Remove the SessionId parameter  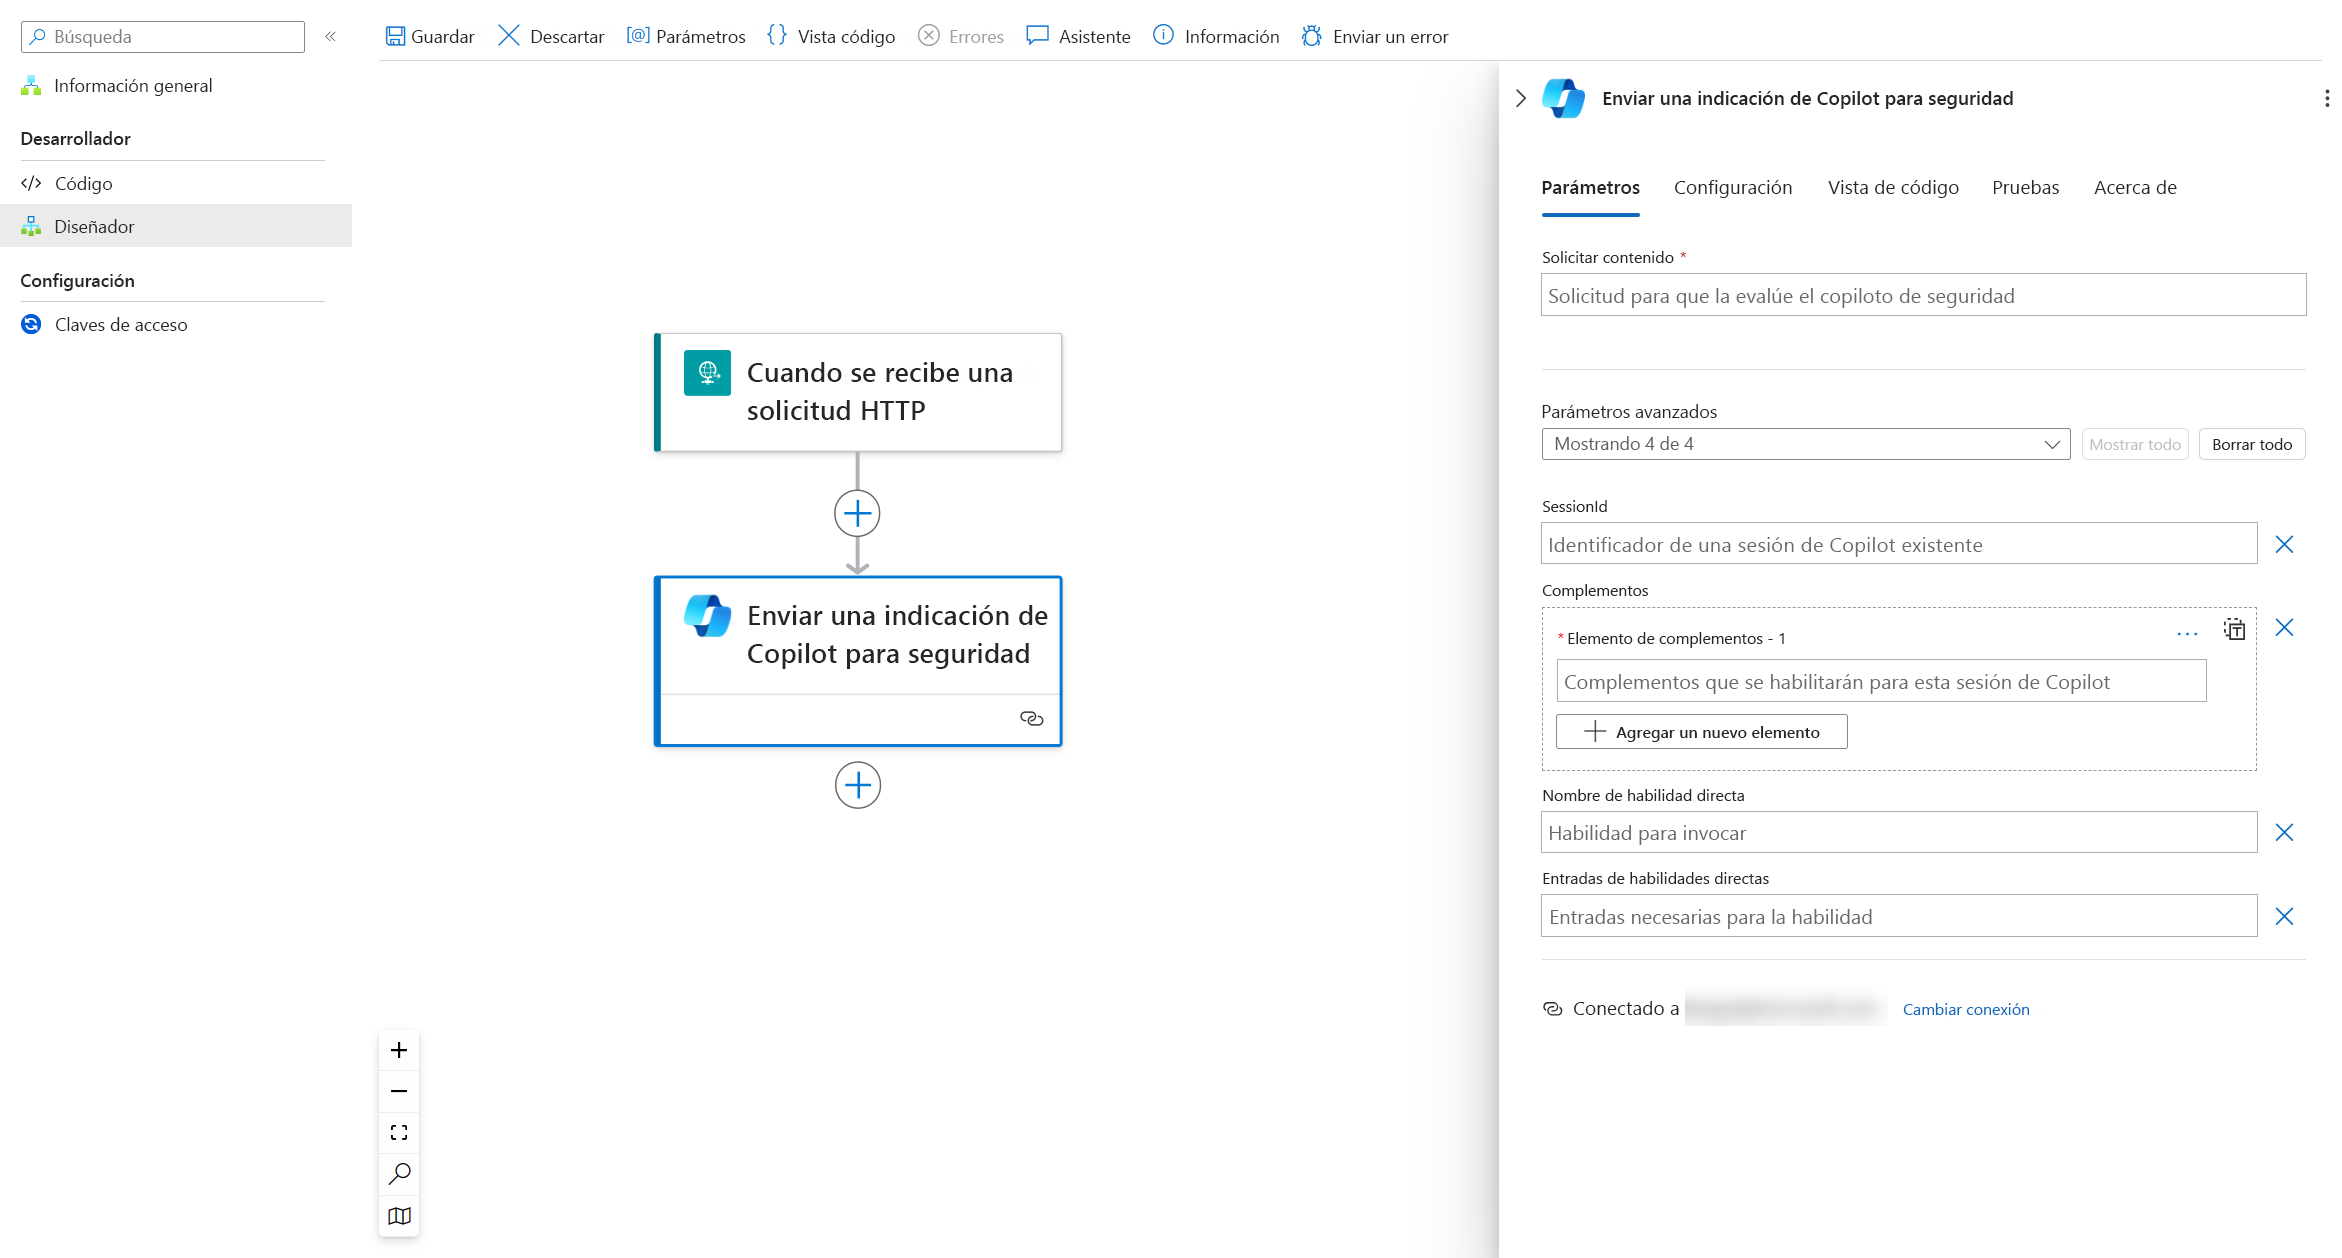[x=2284, y=544]
